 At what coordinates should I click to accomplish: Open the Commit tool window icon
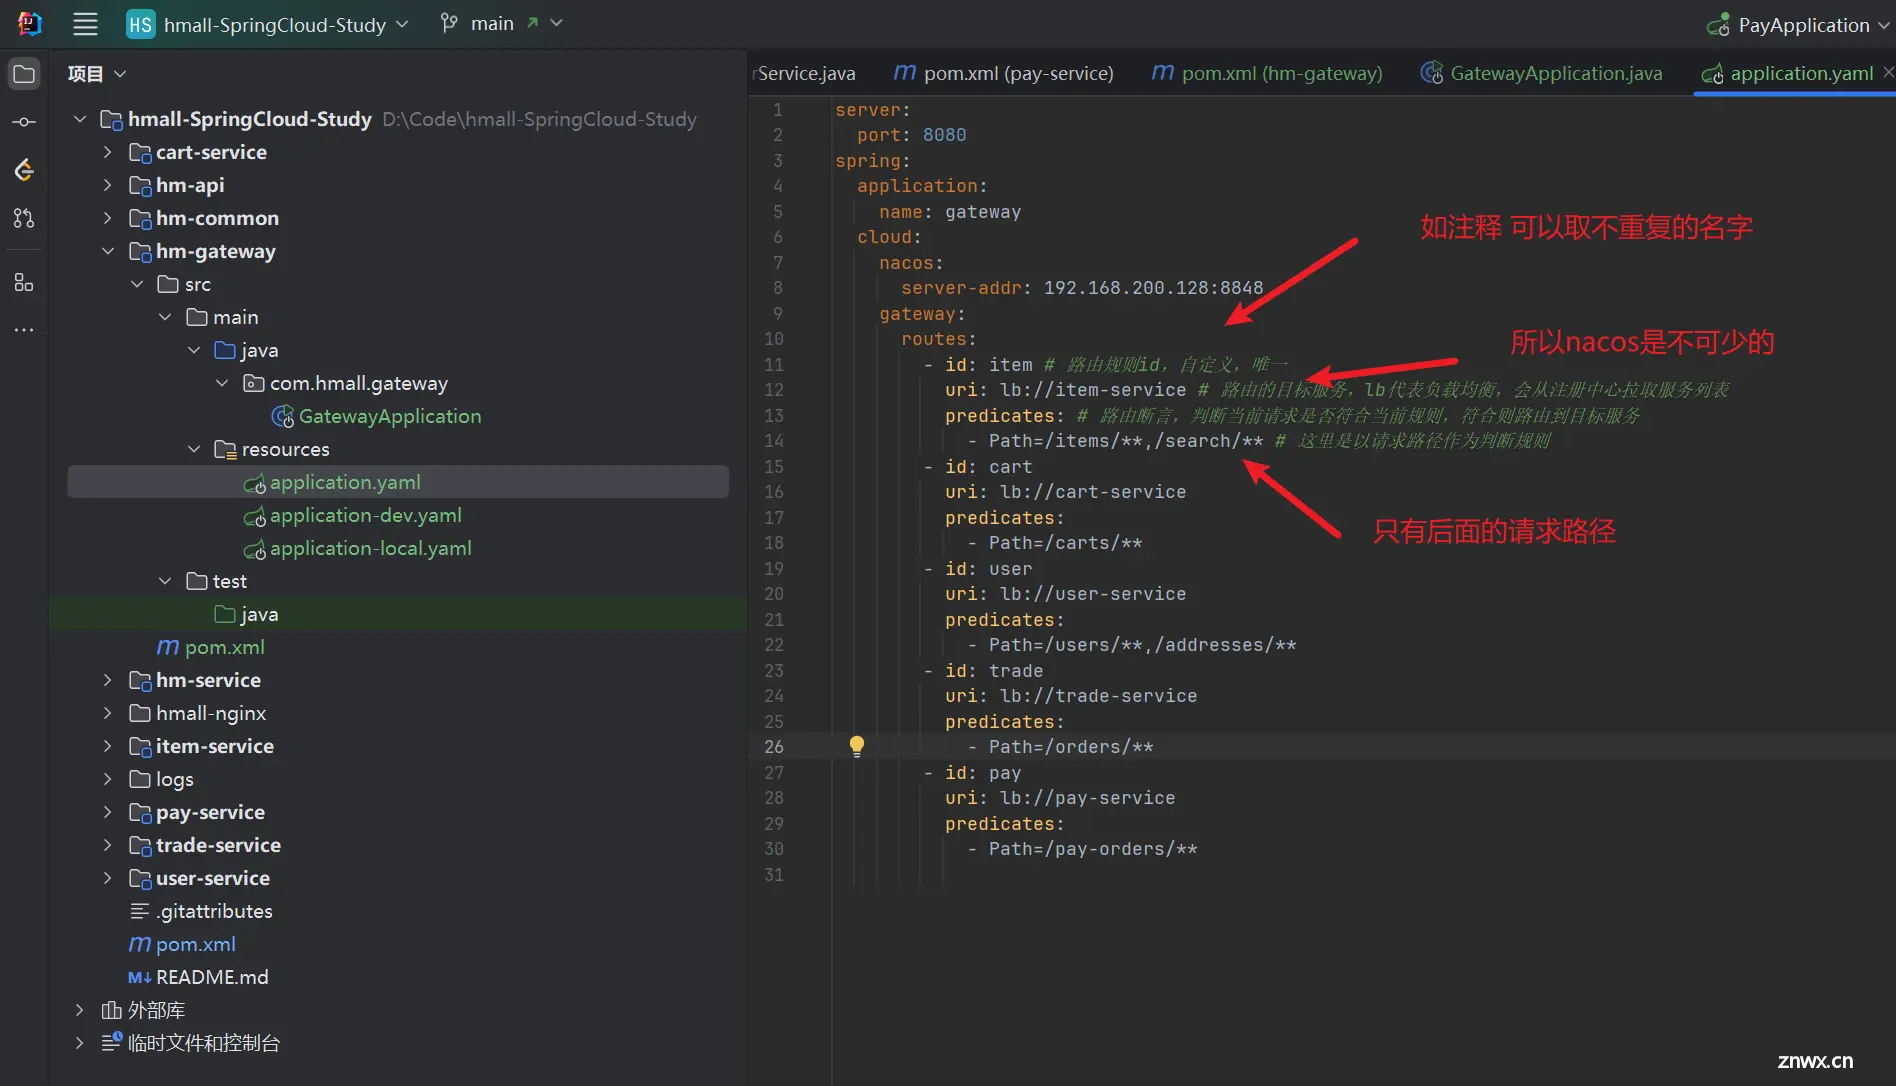(24, 122)
